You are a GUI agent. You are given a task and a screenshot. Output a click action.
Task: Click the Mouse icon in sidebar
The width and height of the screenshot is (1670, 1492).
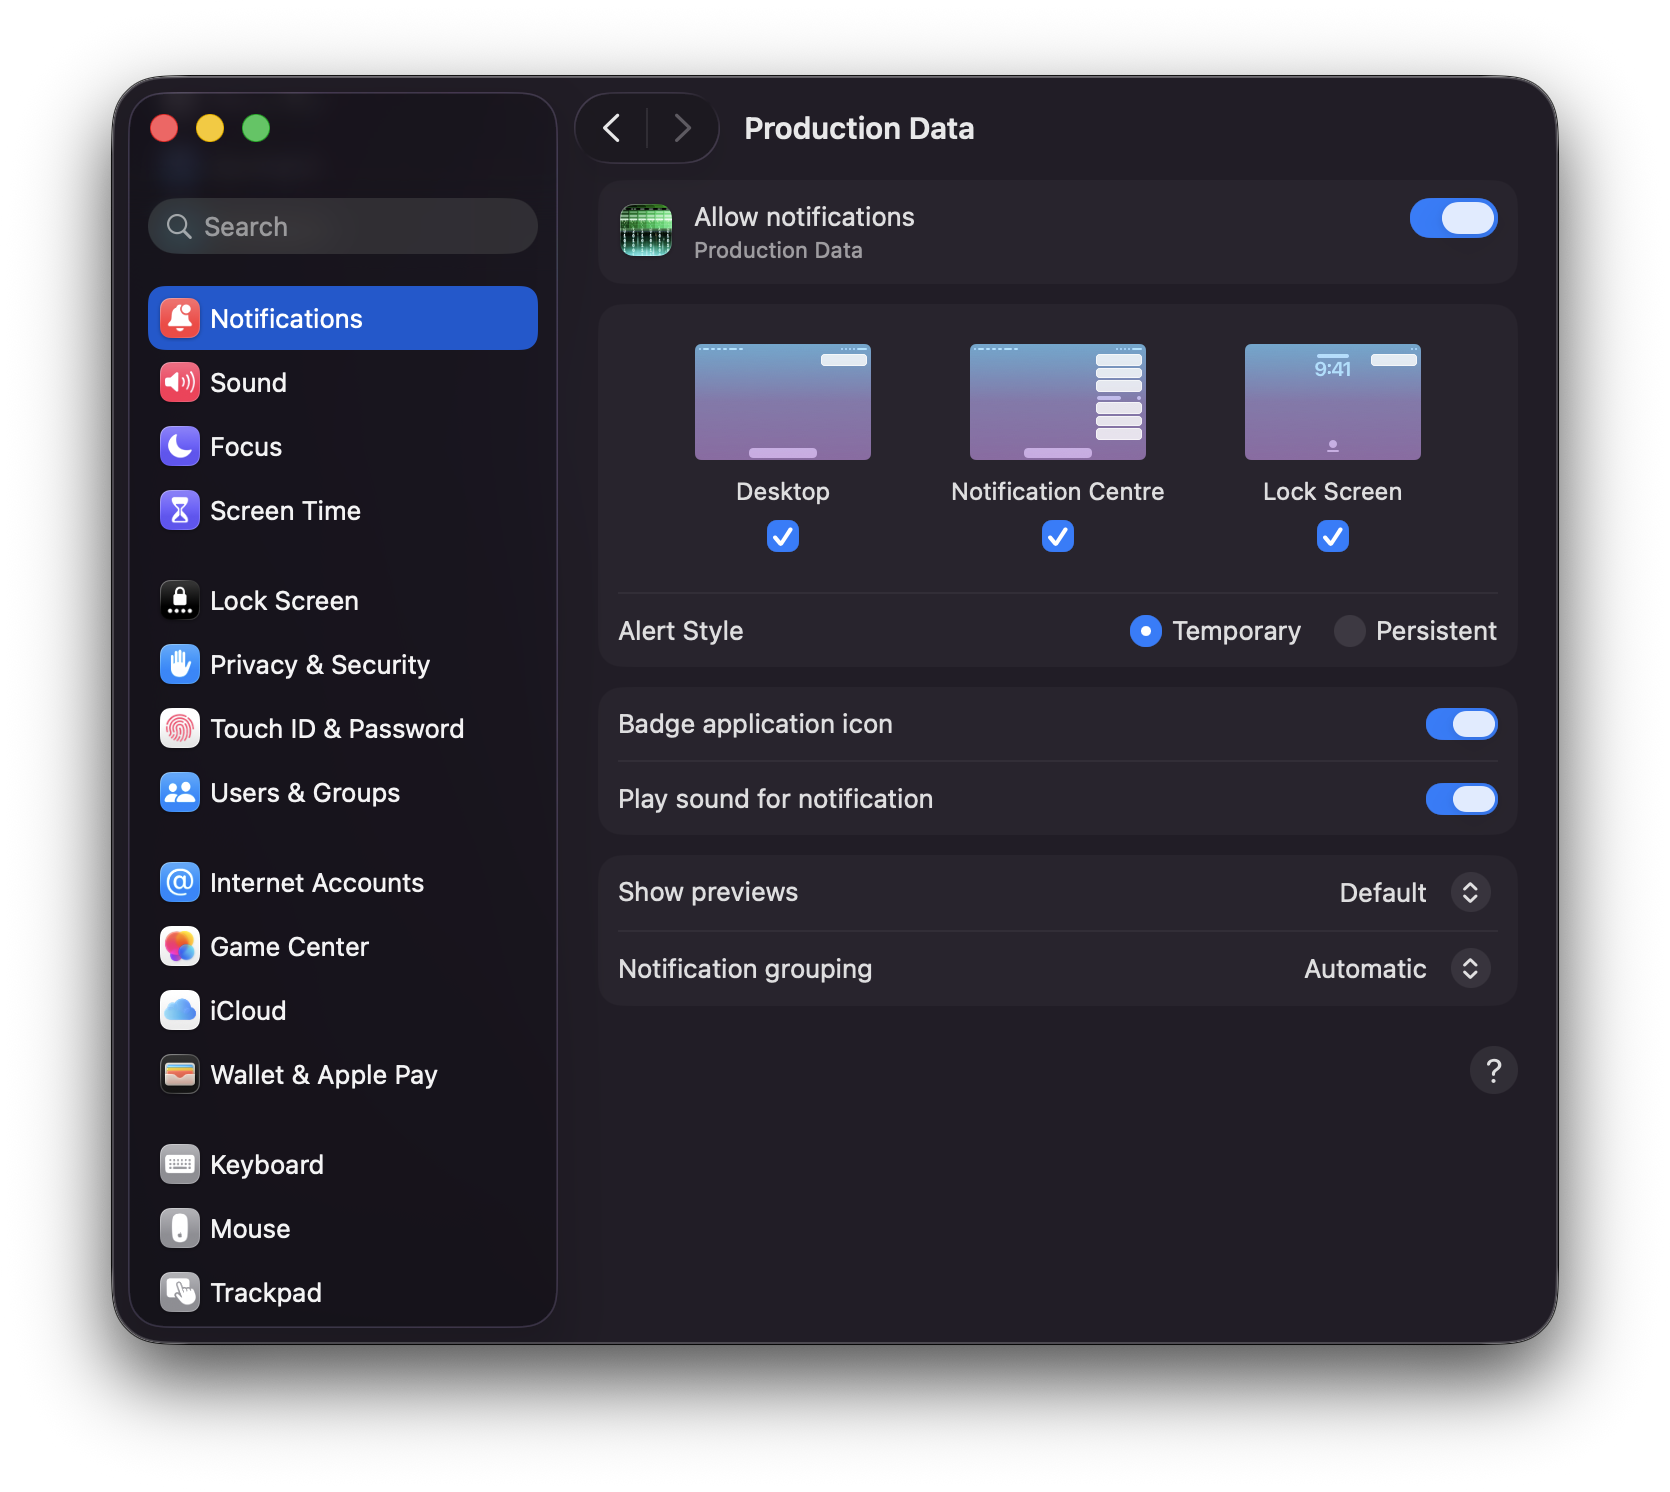point(180,1228)
